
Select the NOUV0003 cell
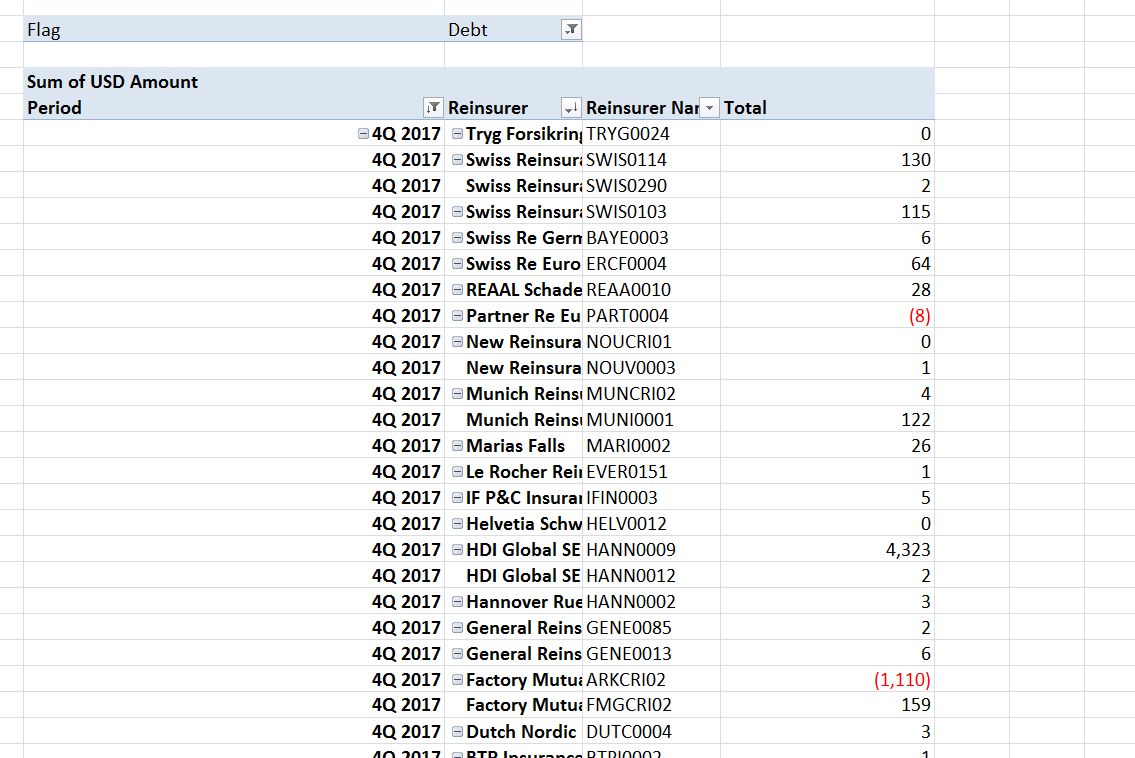(x=651, y=368)
